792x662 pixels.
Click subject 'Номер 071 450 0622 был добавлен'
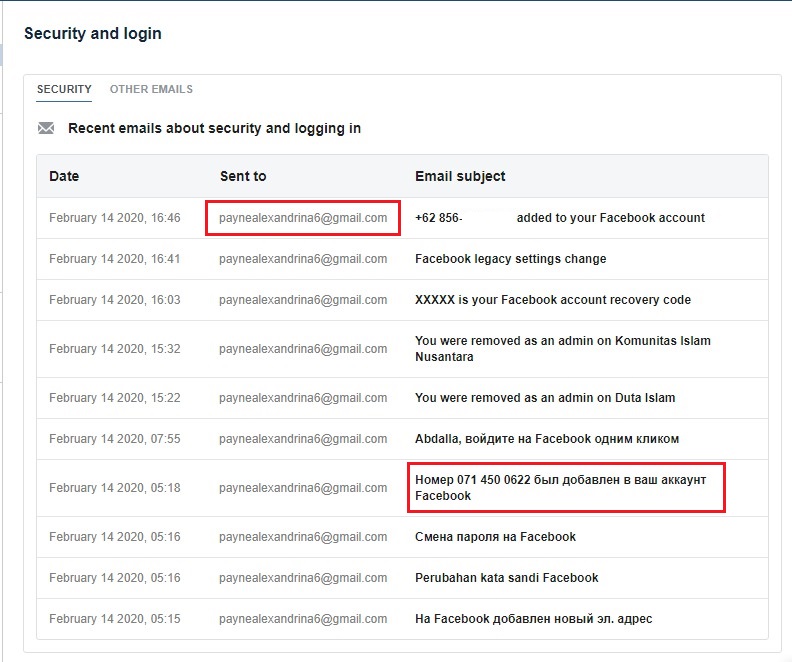click(561, 488)
